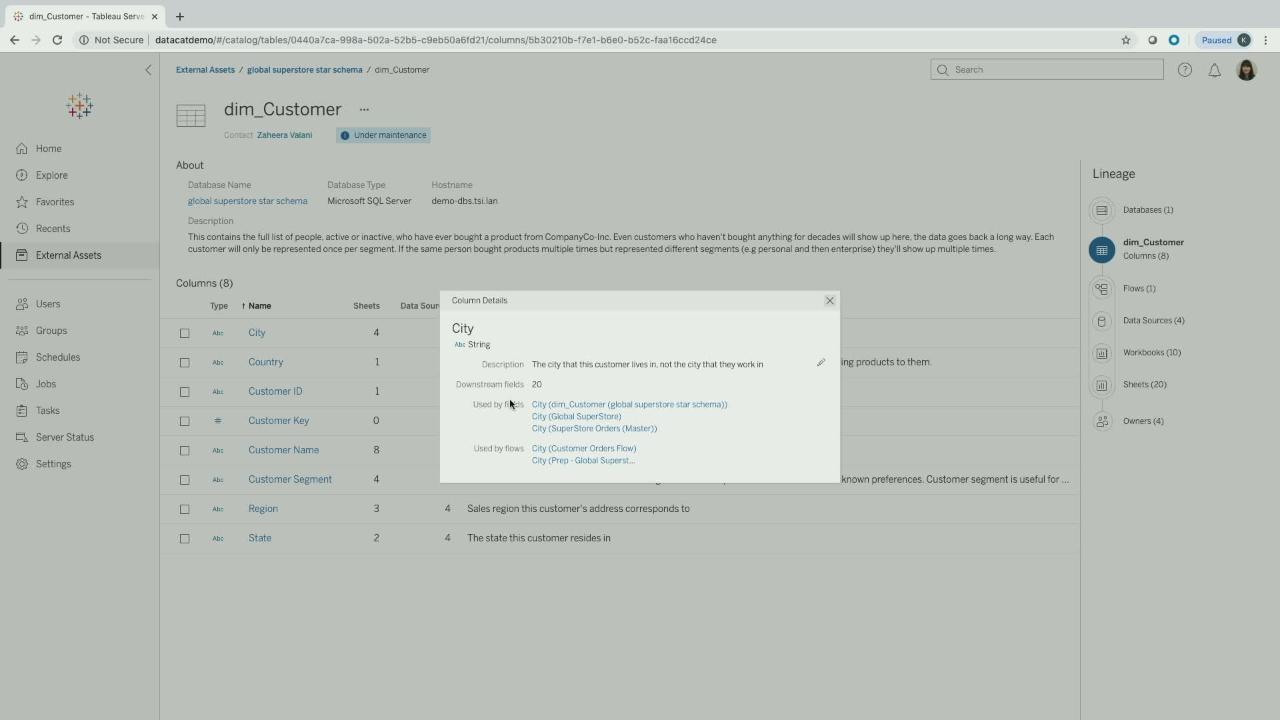This screenshot has height=720, width=1280.
Task: Open Recents in the sidebar
Action: pos(53,228)
